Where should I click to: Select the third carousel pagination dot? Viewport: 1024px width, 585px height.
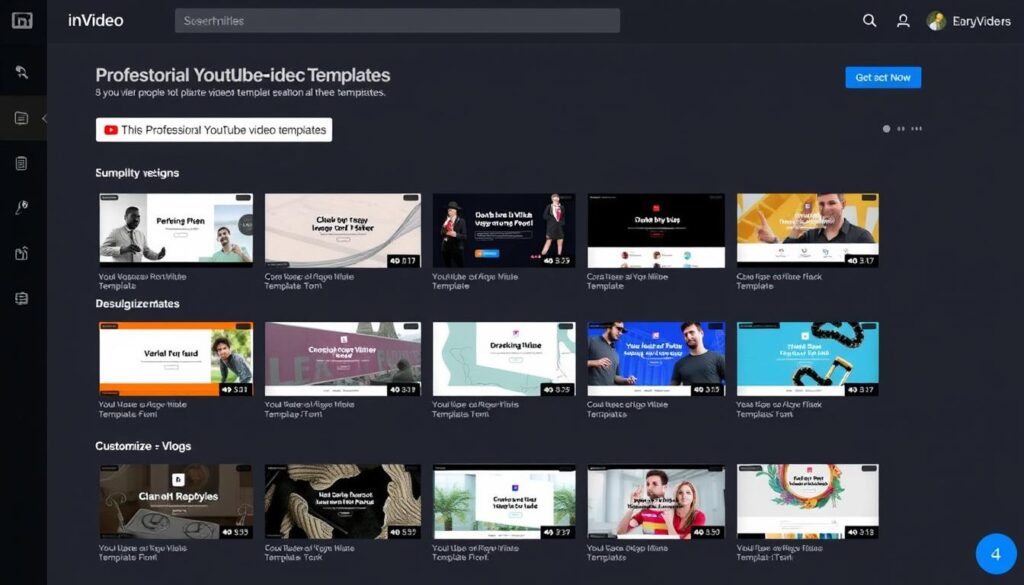click(917, 129)
